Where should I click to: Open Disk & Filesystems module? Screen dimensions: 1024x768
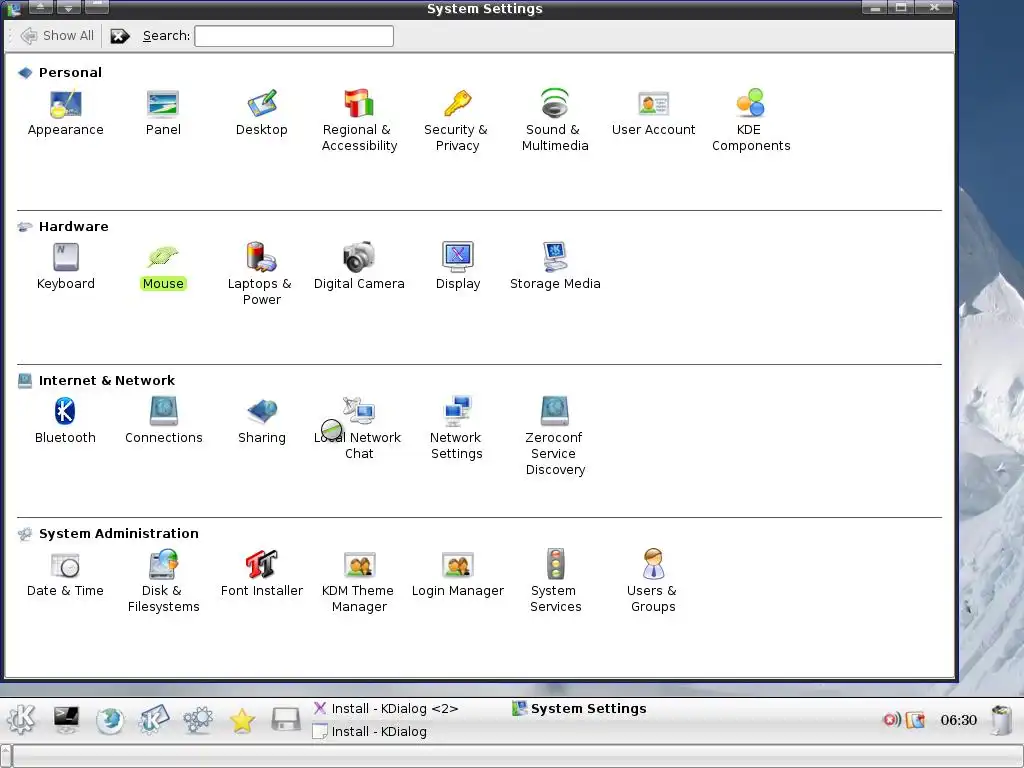pos(163,582)
